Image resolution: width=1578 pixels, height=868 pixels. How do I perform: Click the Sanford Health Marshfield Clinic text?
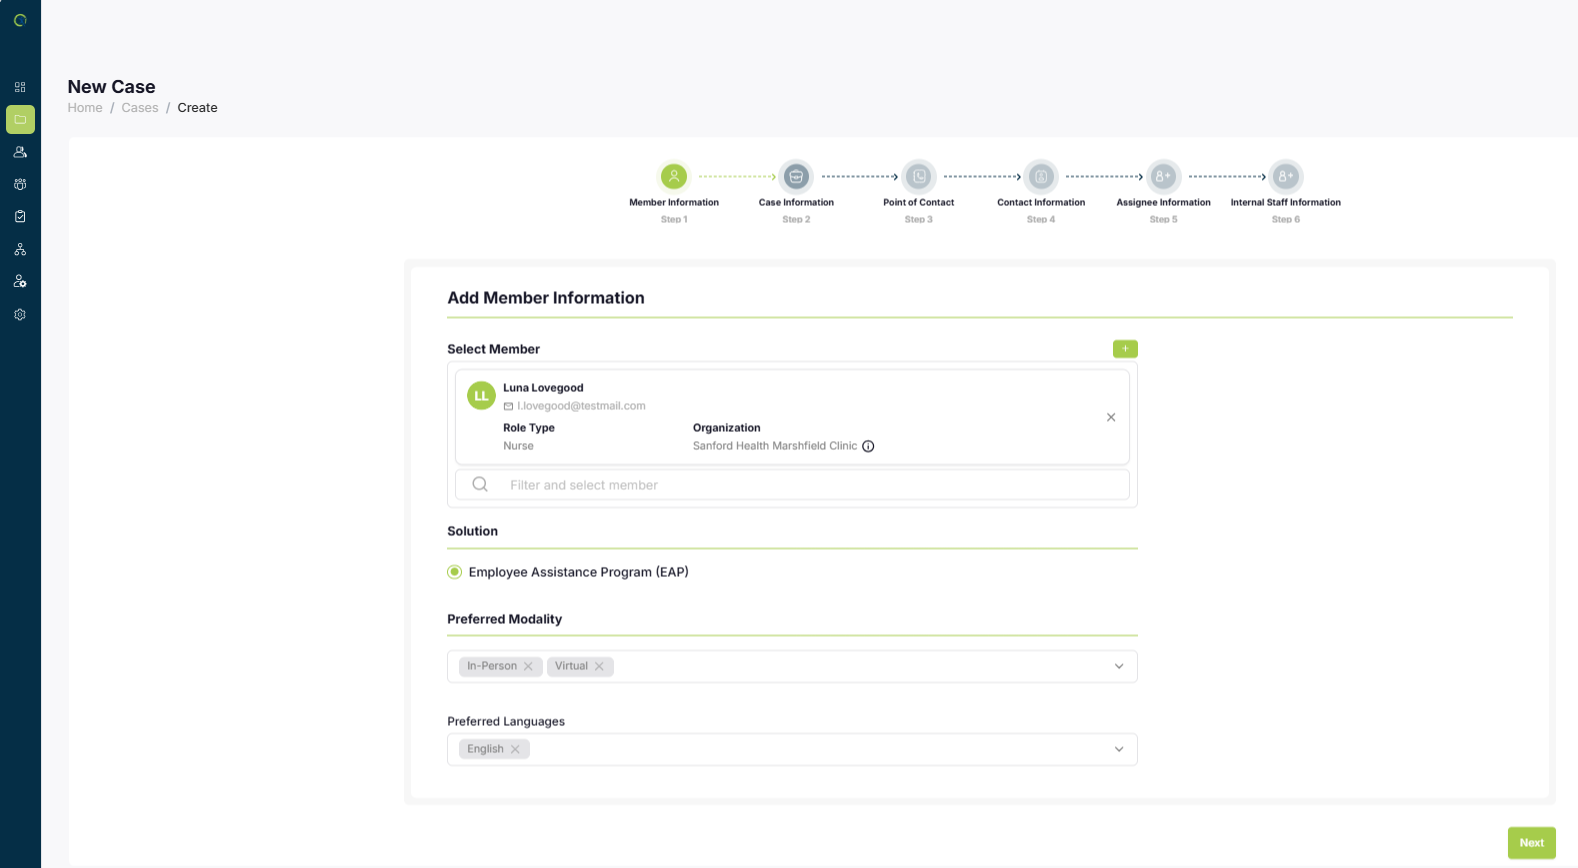(x=775, y=446)
